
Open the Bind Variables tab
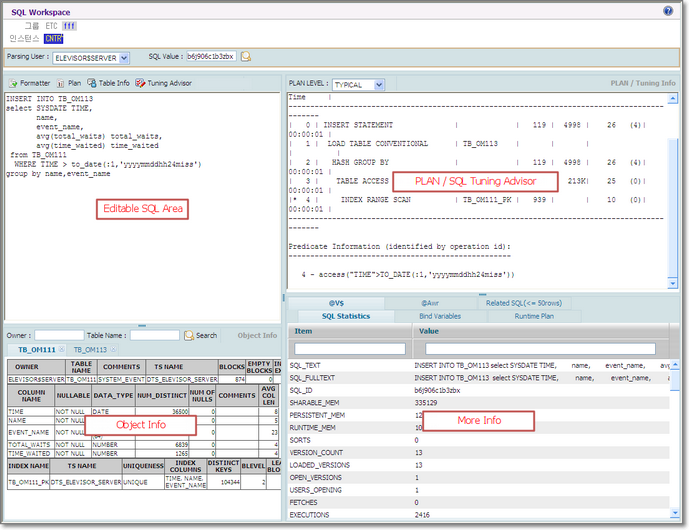[440, 316]
